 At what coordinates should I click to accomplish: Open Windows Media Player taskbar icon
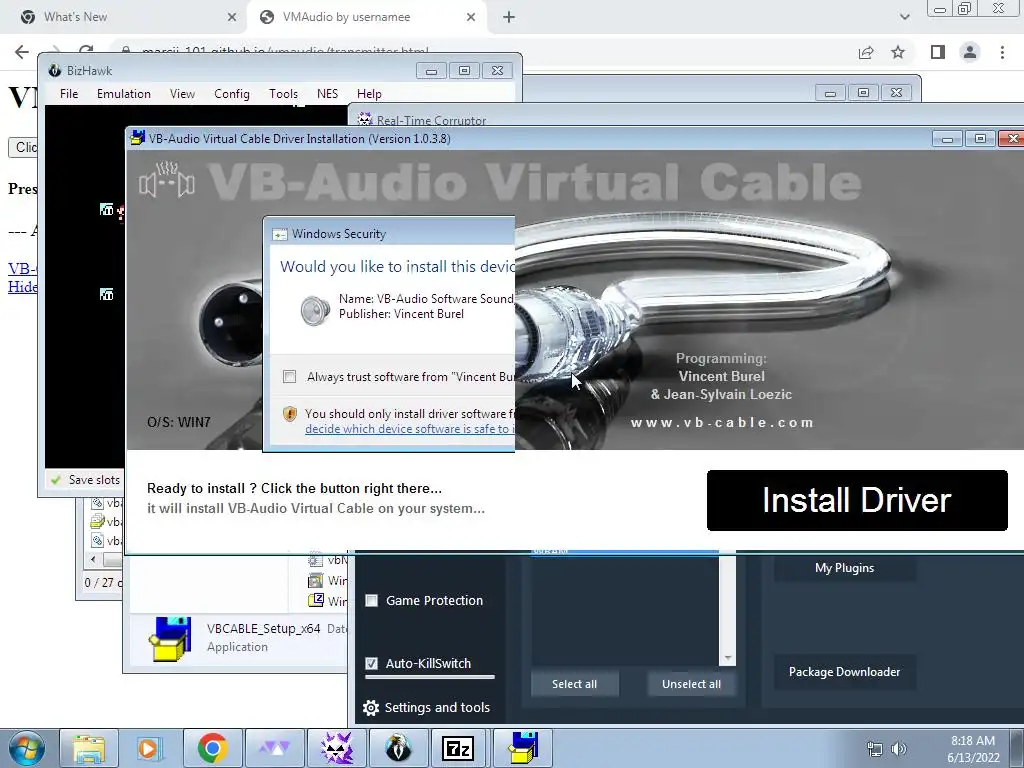click(x=150, y=748)
